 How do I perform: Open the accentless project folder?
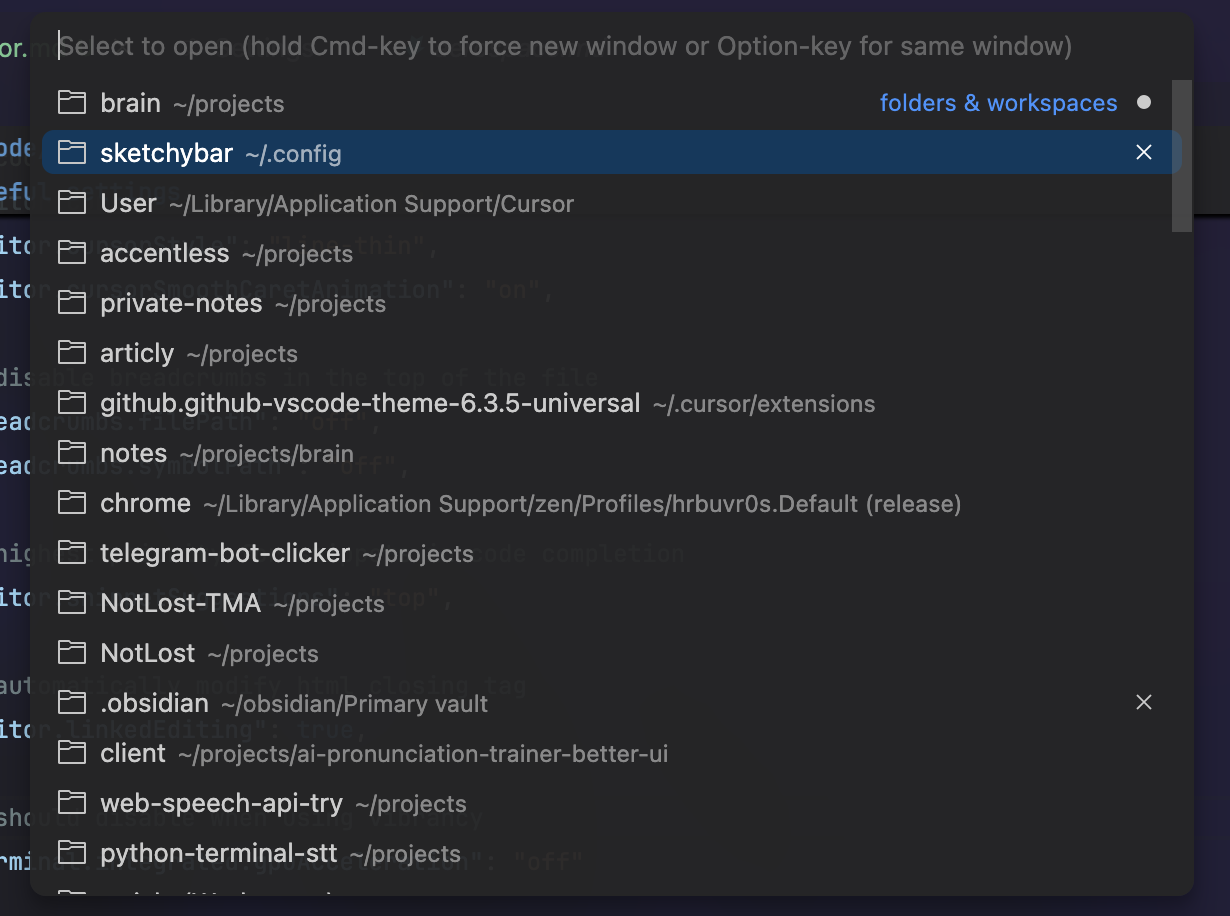[x=165, y=253]
